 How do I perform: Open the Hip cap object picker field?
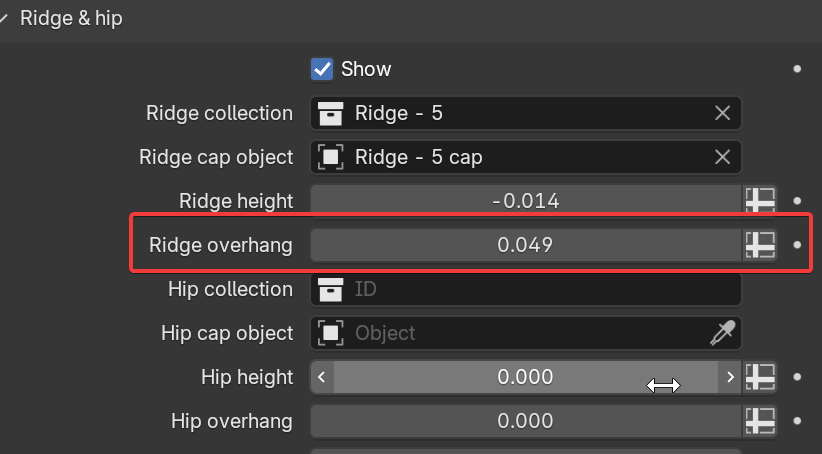tap(525, 333)
